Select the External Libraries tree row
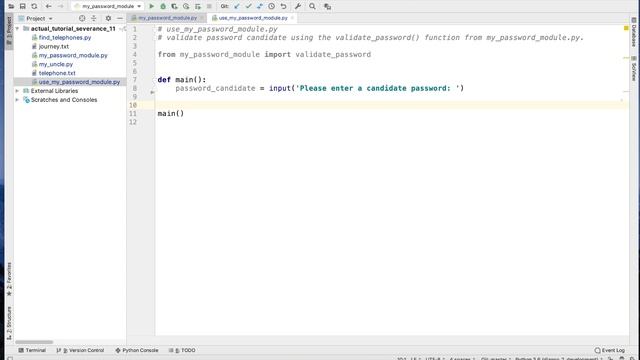 [x=54, y=91]
